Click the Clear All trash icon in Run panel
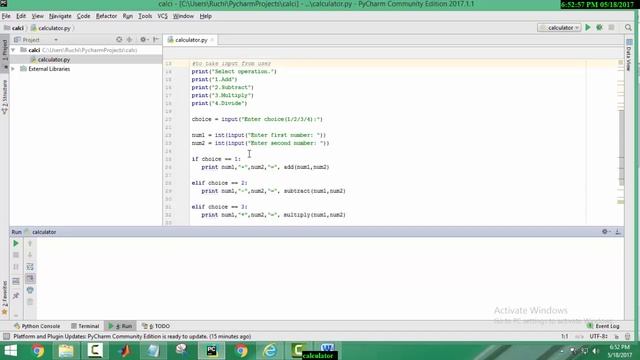The width and height of the screenshot is (640, 360). (x=30, y=302)
